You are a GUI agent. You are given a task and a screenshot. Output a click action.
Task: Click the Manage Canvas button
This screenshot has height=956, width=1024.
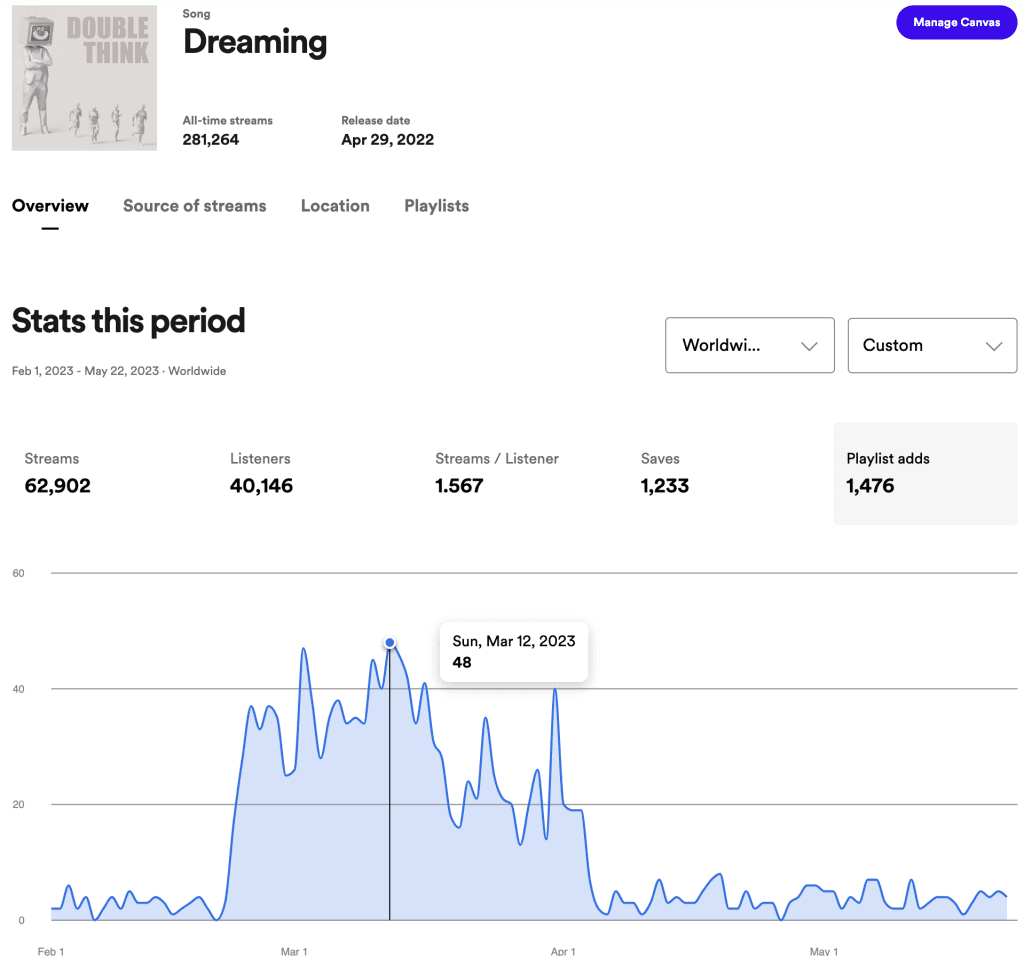956,22
